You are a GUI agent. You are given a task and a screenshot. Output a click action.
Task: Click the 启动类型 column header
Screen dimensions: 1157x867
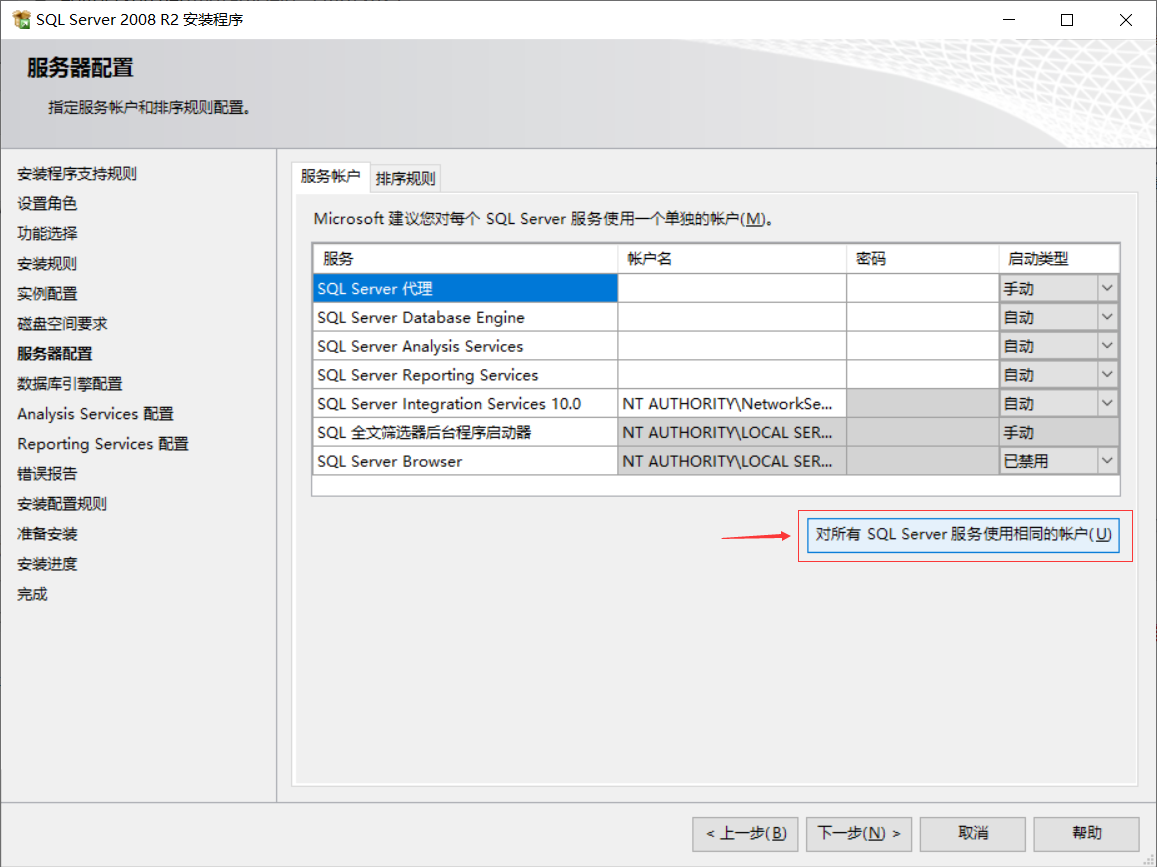coord(1059,259)
